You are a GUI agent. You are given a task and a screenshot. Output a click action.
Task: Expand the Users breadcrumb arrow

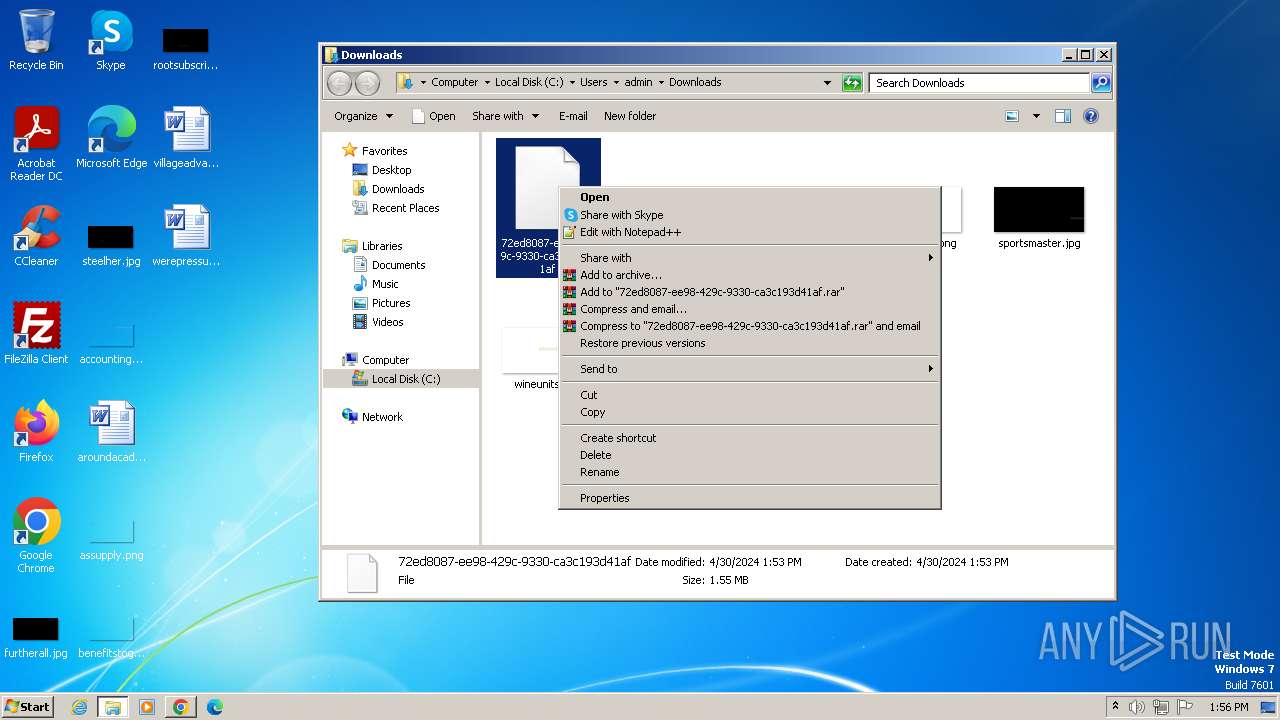[616, 83]
